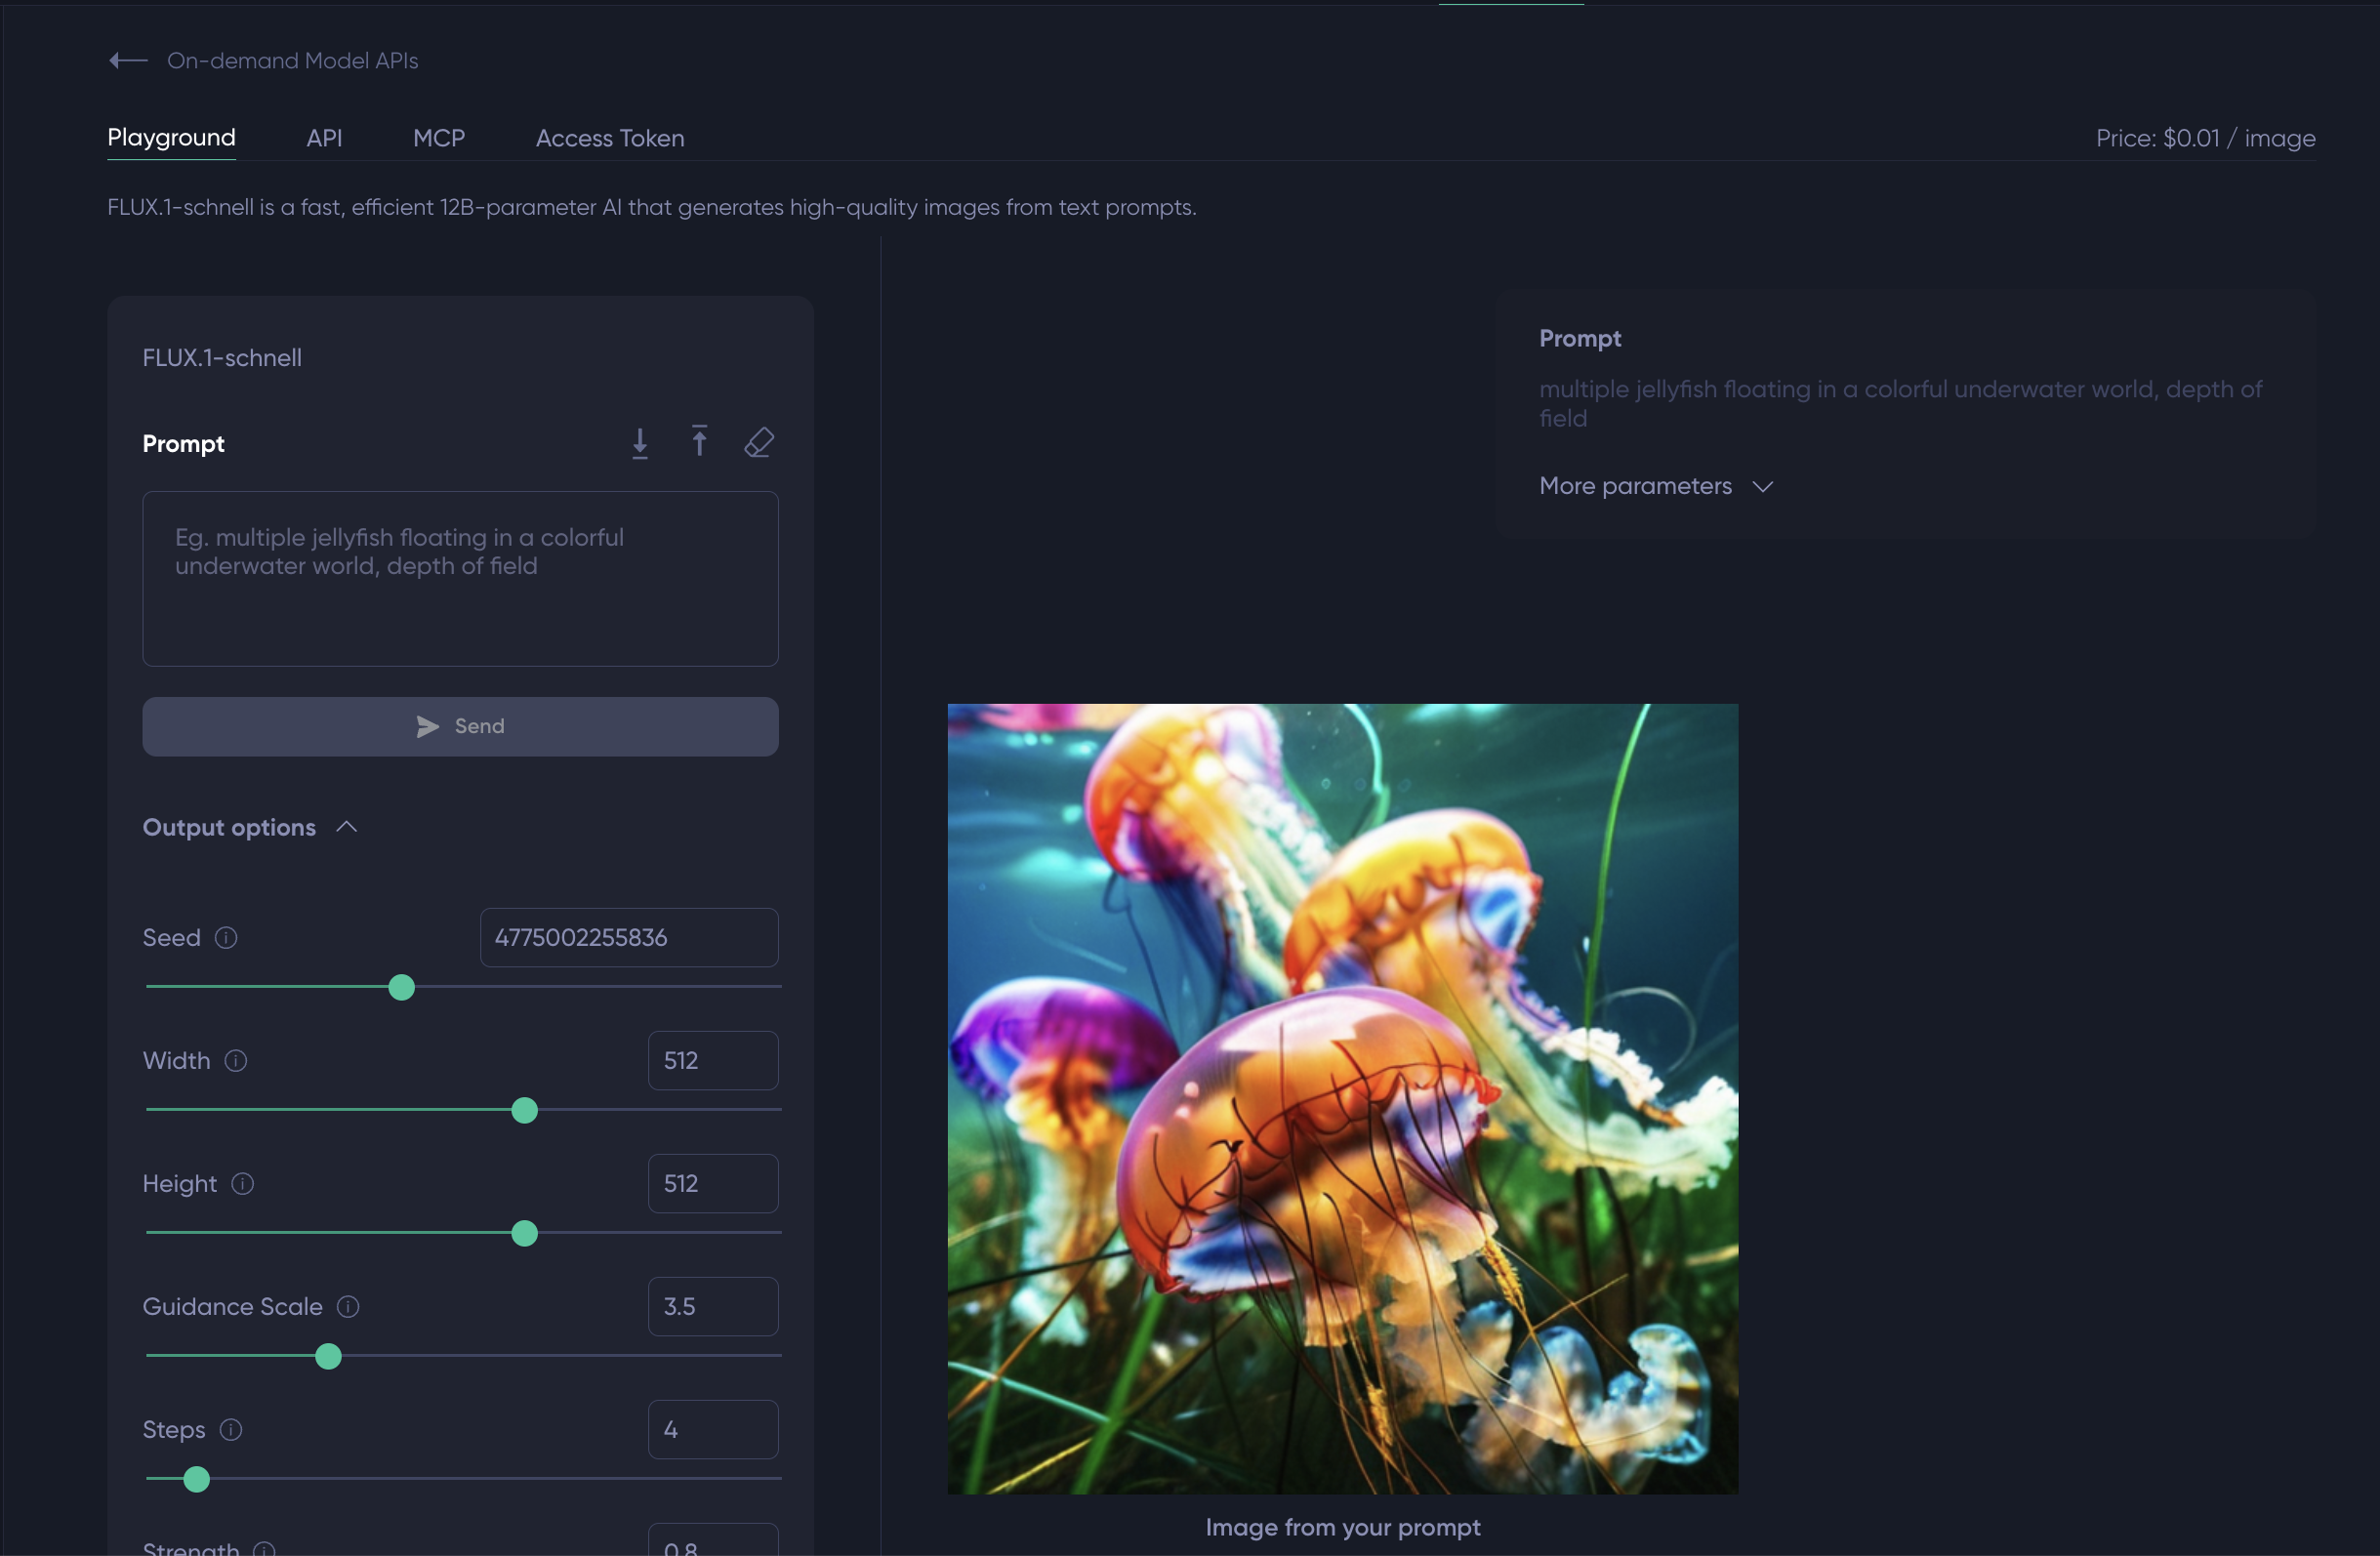This screenshot has width=2380, height=1556.
Task: Click the Seed info icon
Action: (227, 938)
